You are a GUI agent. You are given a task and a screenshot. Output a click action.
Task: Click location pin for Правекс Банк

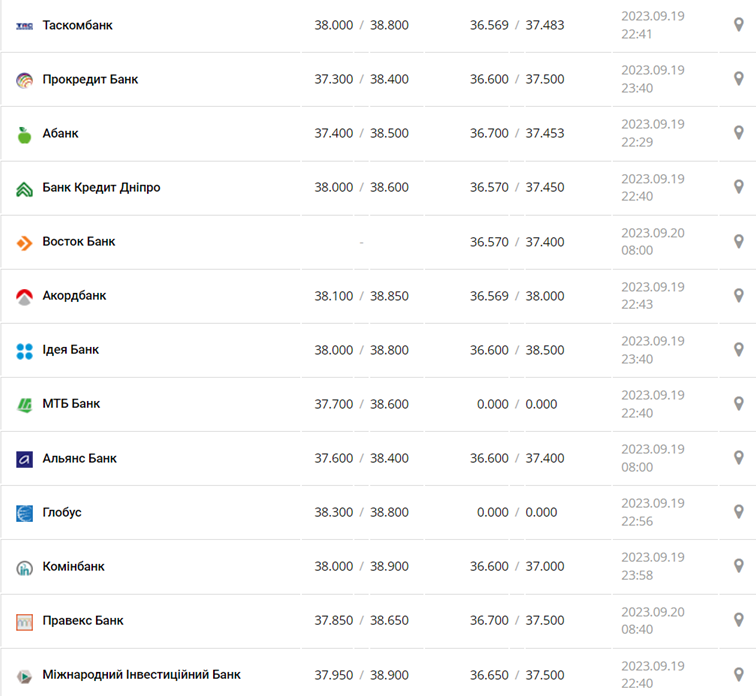[x=739, y=620]
